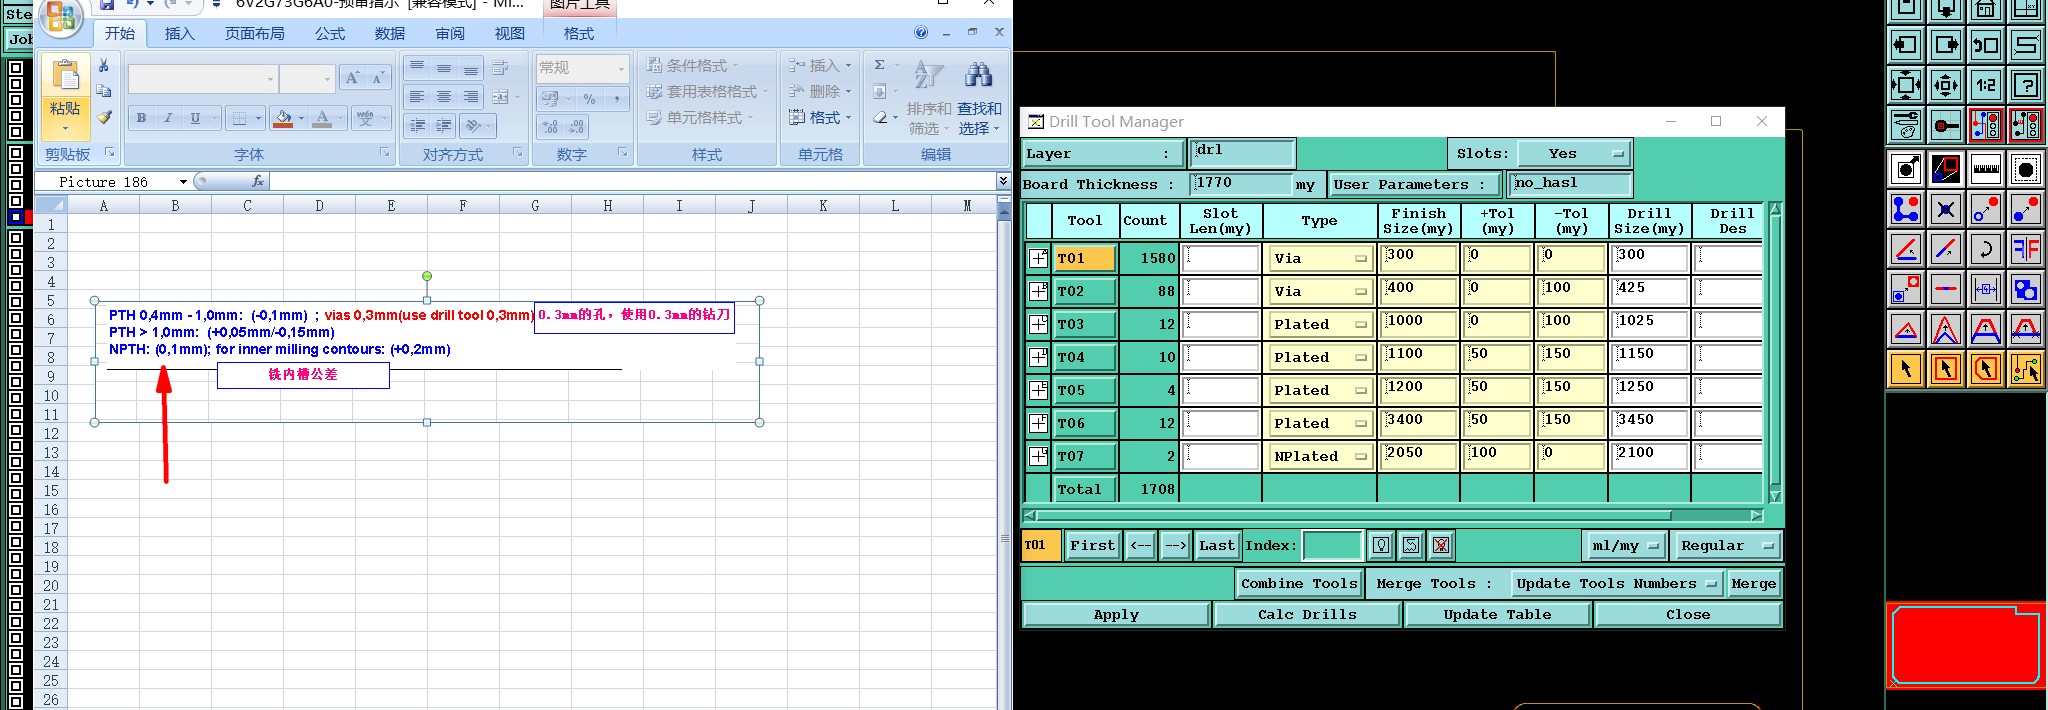Viewport: 2048px width, 710px height.
Task: Open the Type dropdown for T03 Plated
Action: click(1319, 324)
